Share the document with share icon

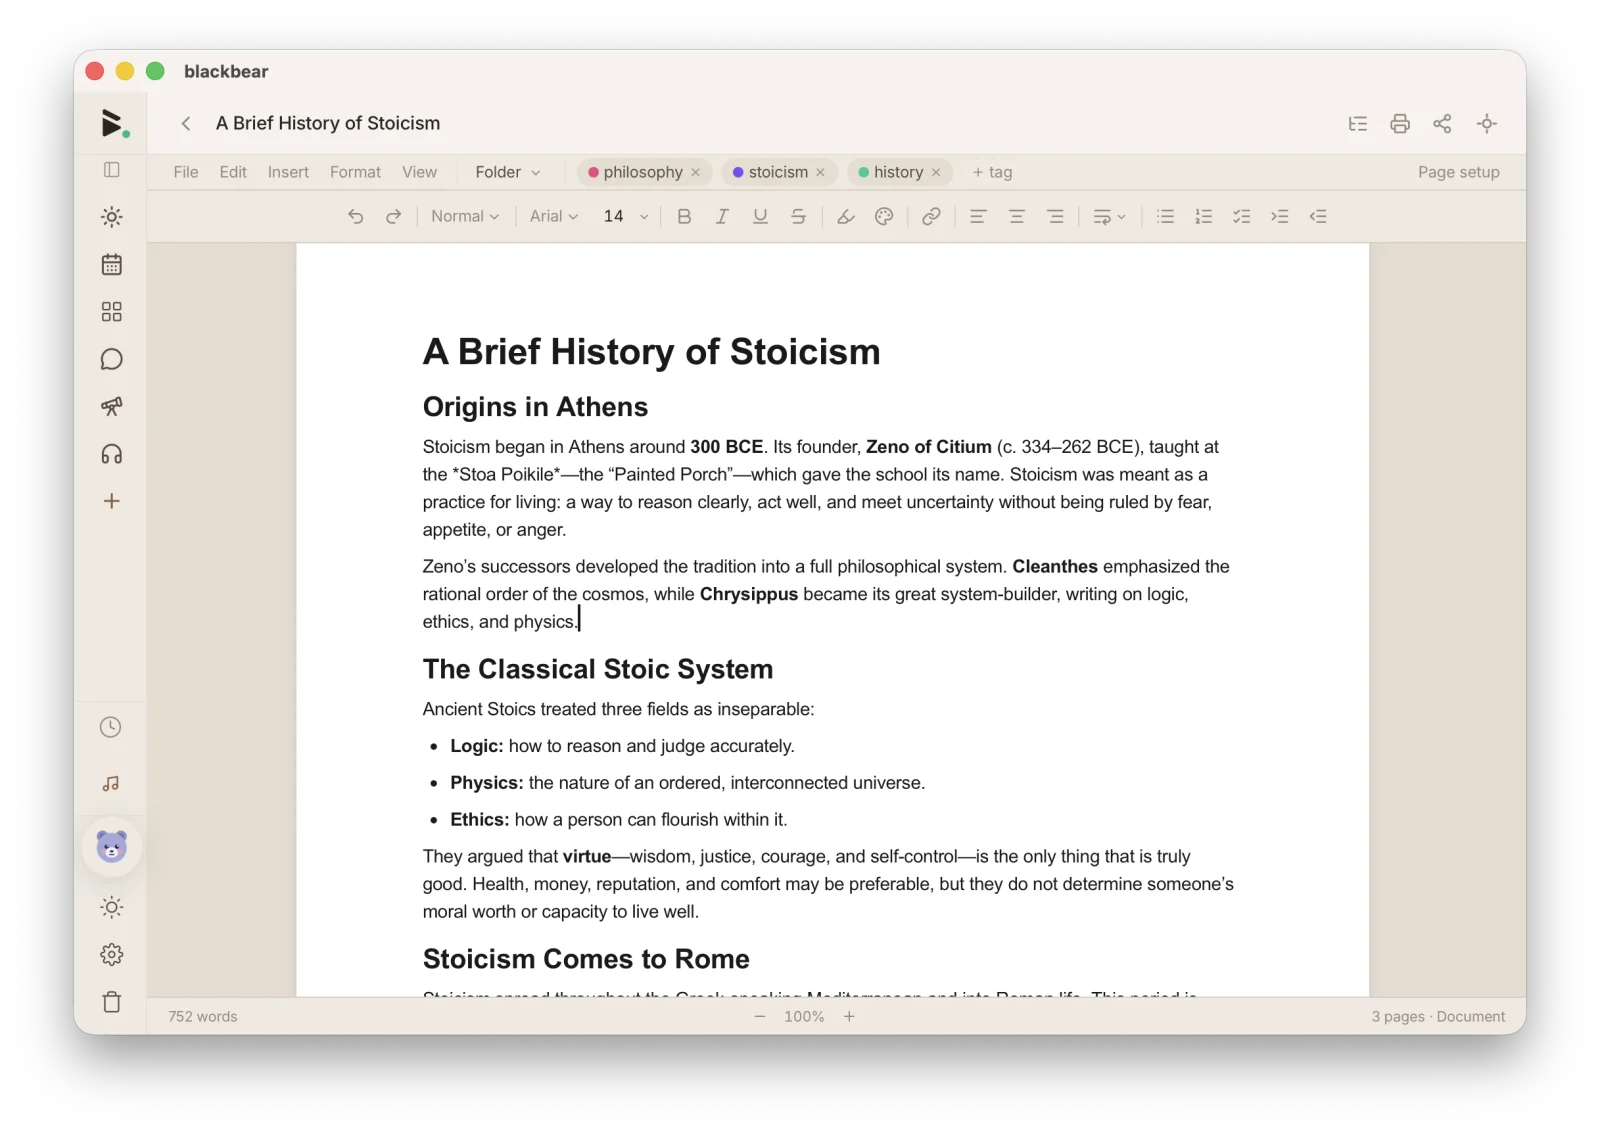(x=1442, y=124)
